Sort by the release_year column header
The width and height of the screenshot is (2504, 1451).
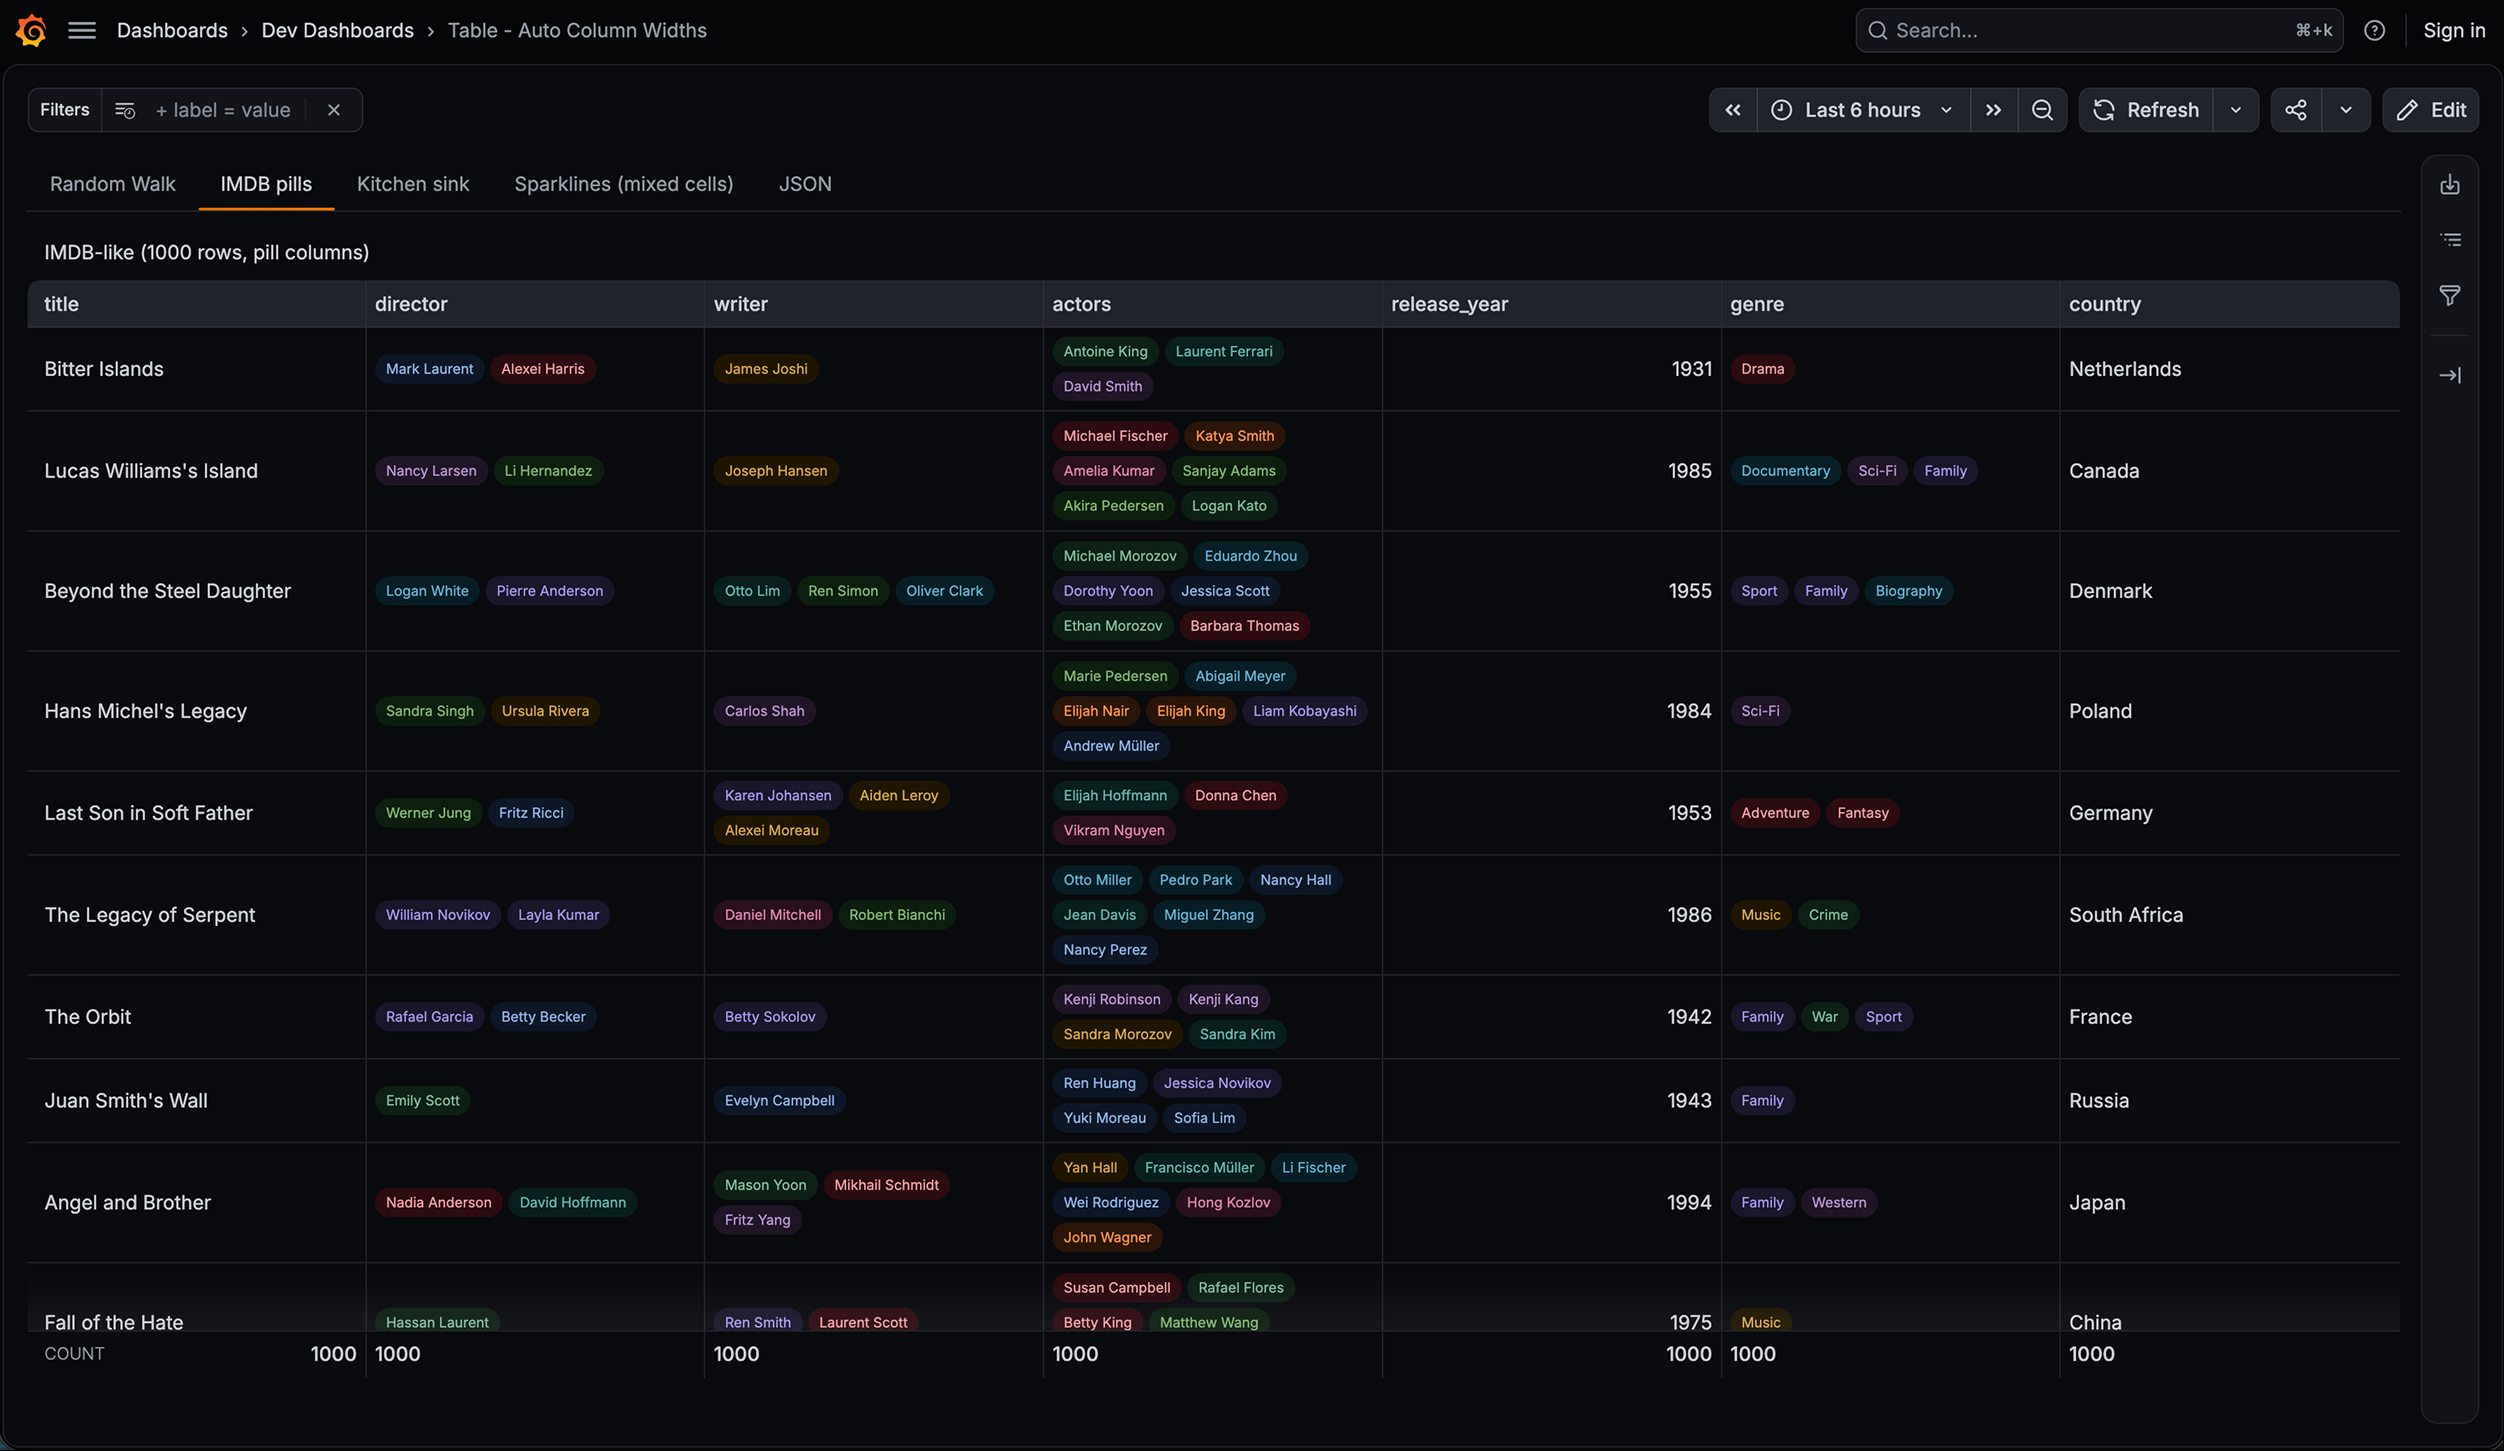[1552, 304]
